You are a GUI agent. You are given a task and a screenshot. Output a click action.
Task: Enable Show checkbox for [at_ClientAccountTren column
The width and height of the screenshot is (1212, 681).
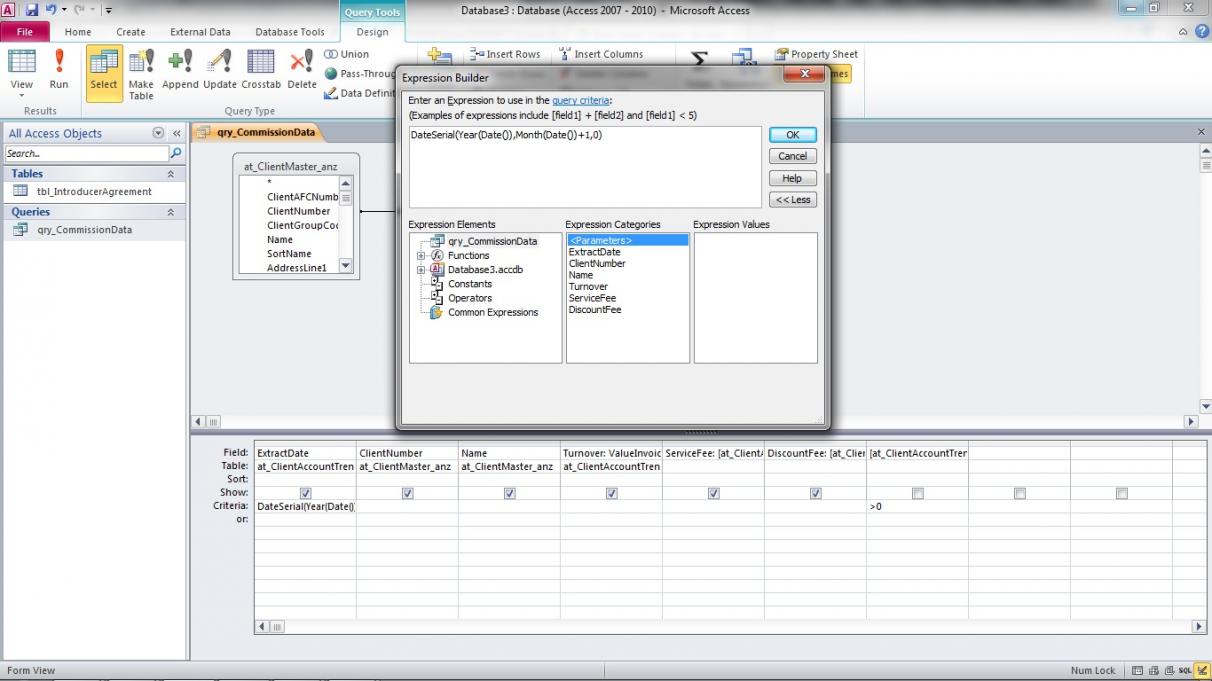[918, 493]
